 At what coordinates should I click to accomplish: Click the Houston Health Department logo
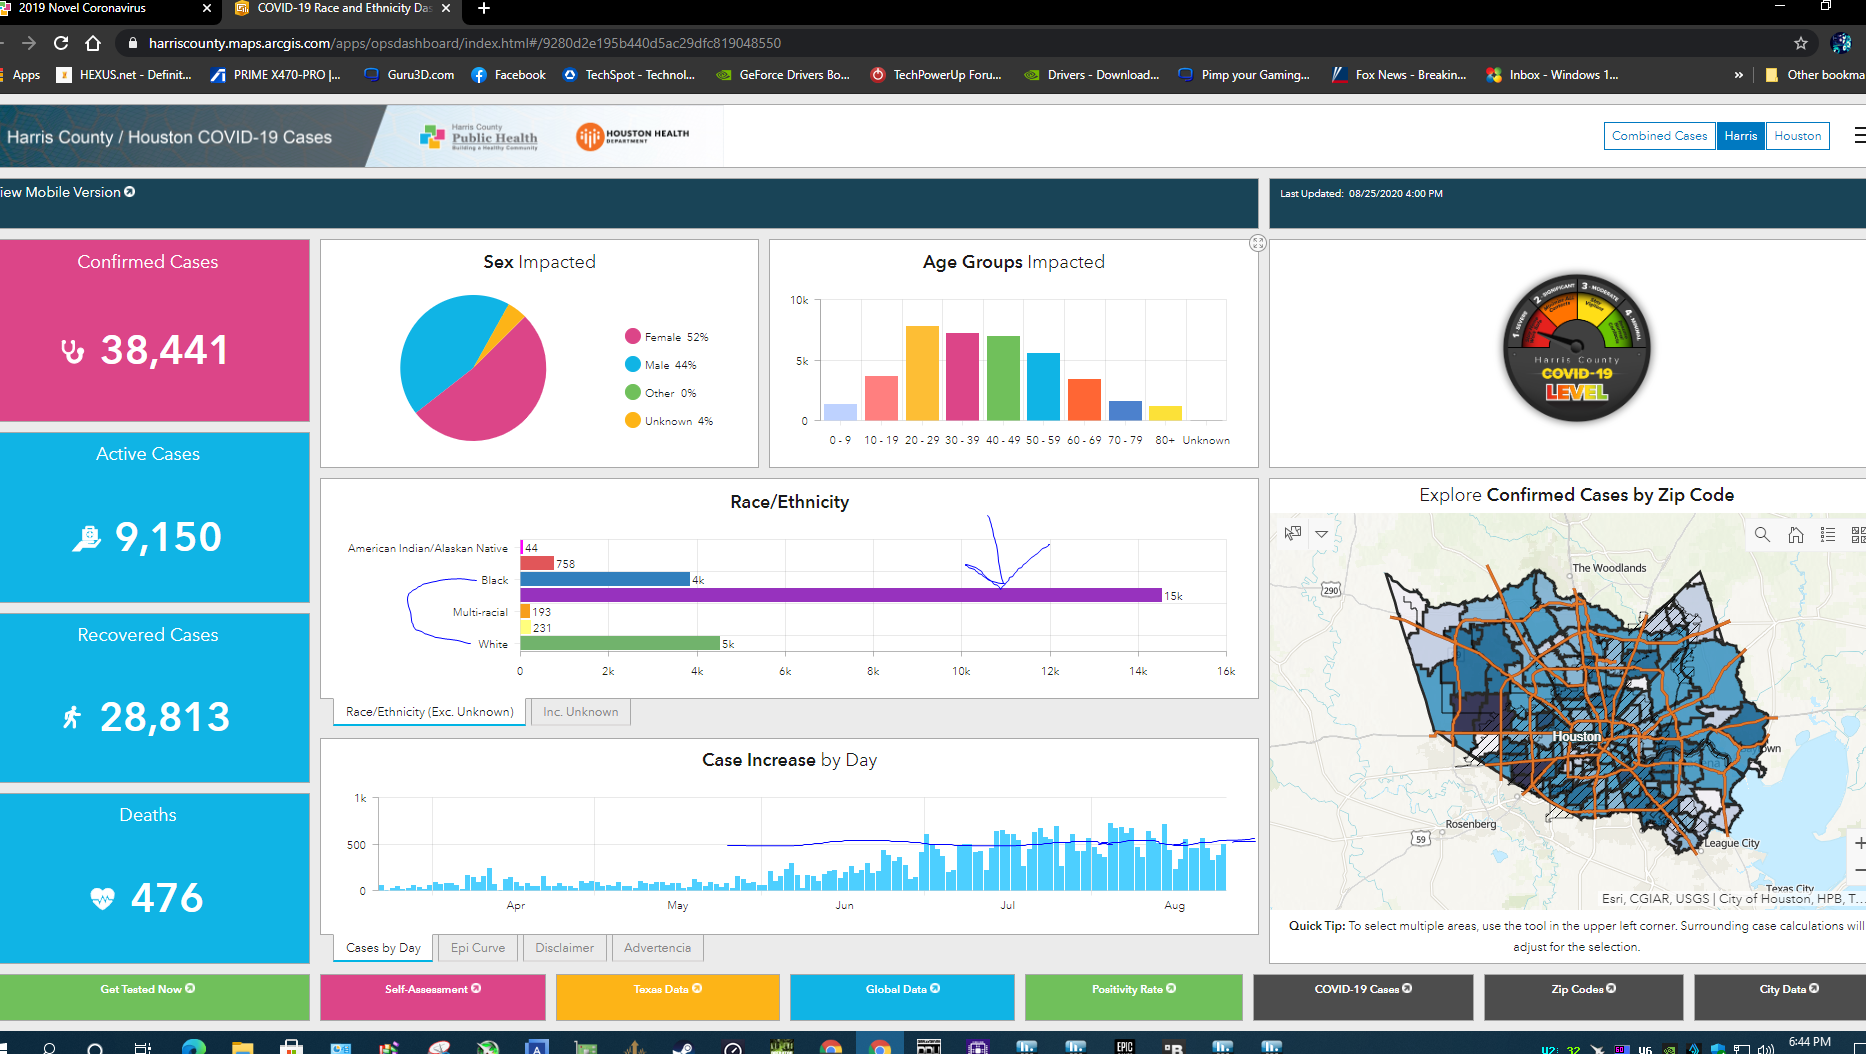pyautogui.click(x=633, y=136)
